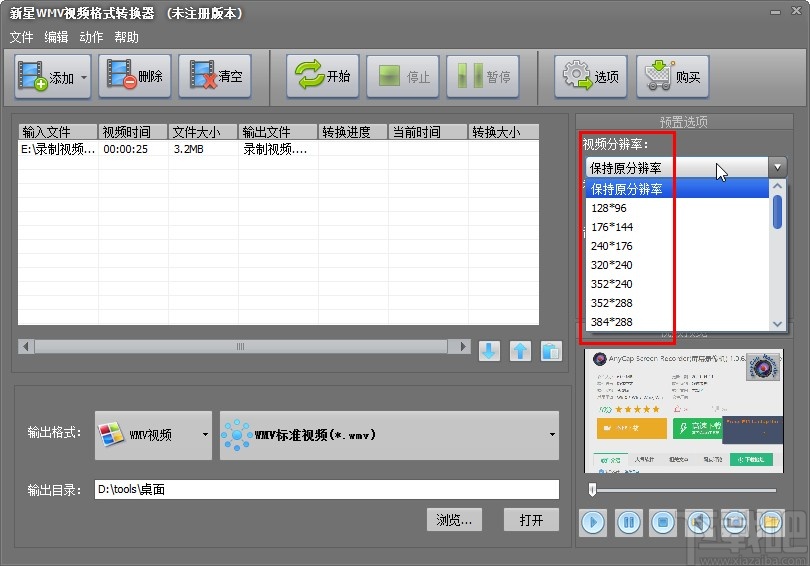
Task: Click the 浏览... browse button
Action: click(x=454, y=520)
